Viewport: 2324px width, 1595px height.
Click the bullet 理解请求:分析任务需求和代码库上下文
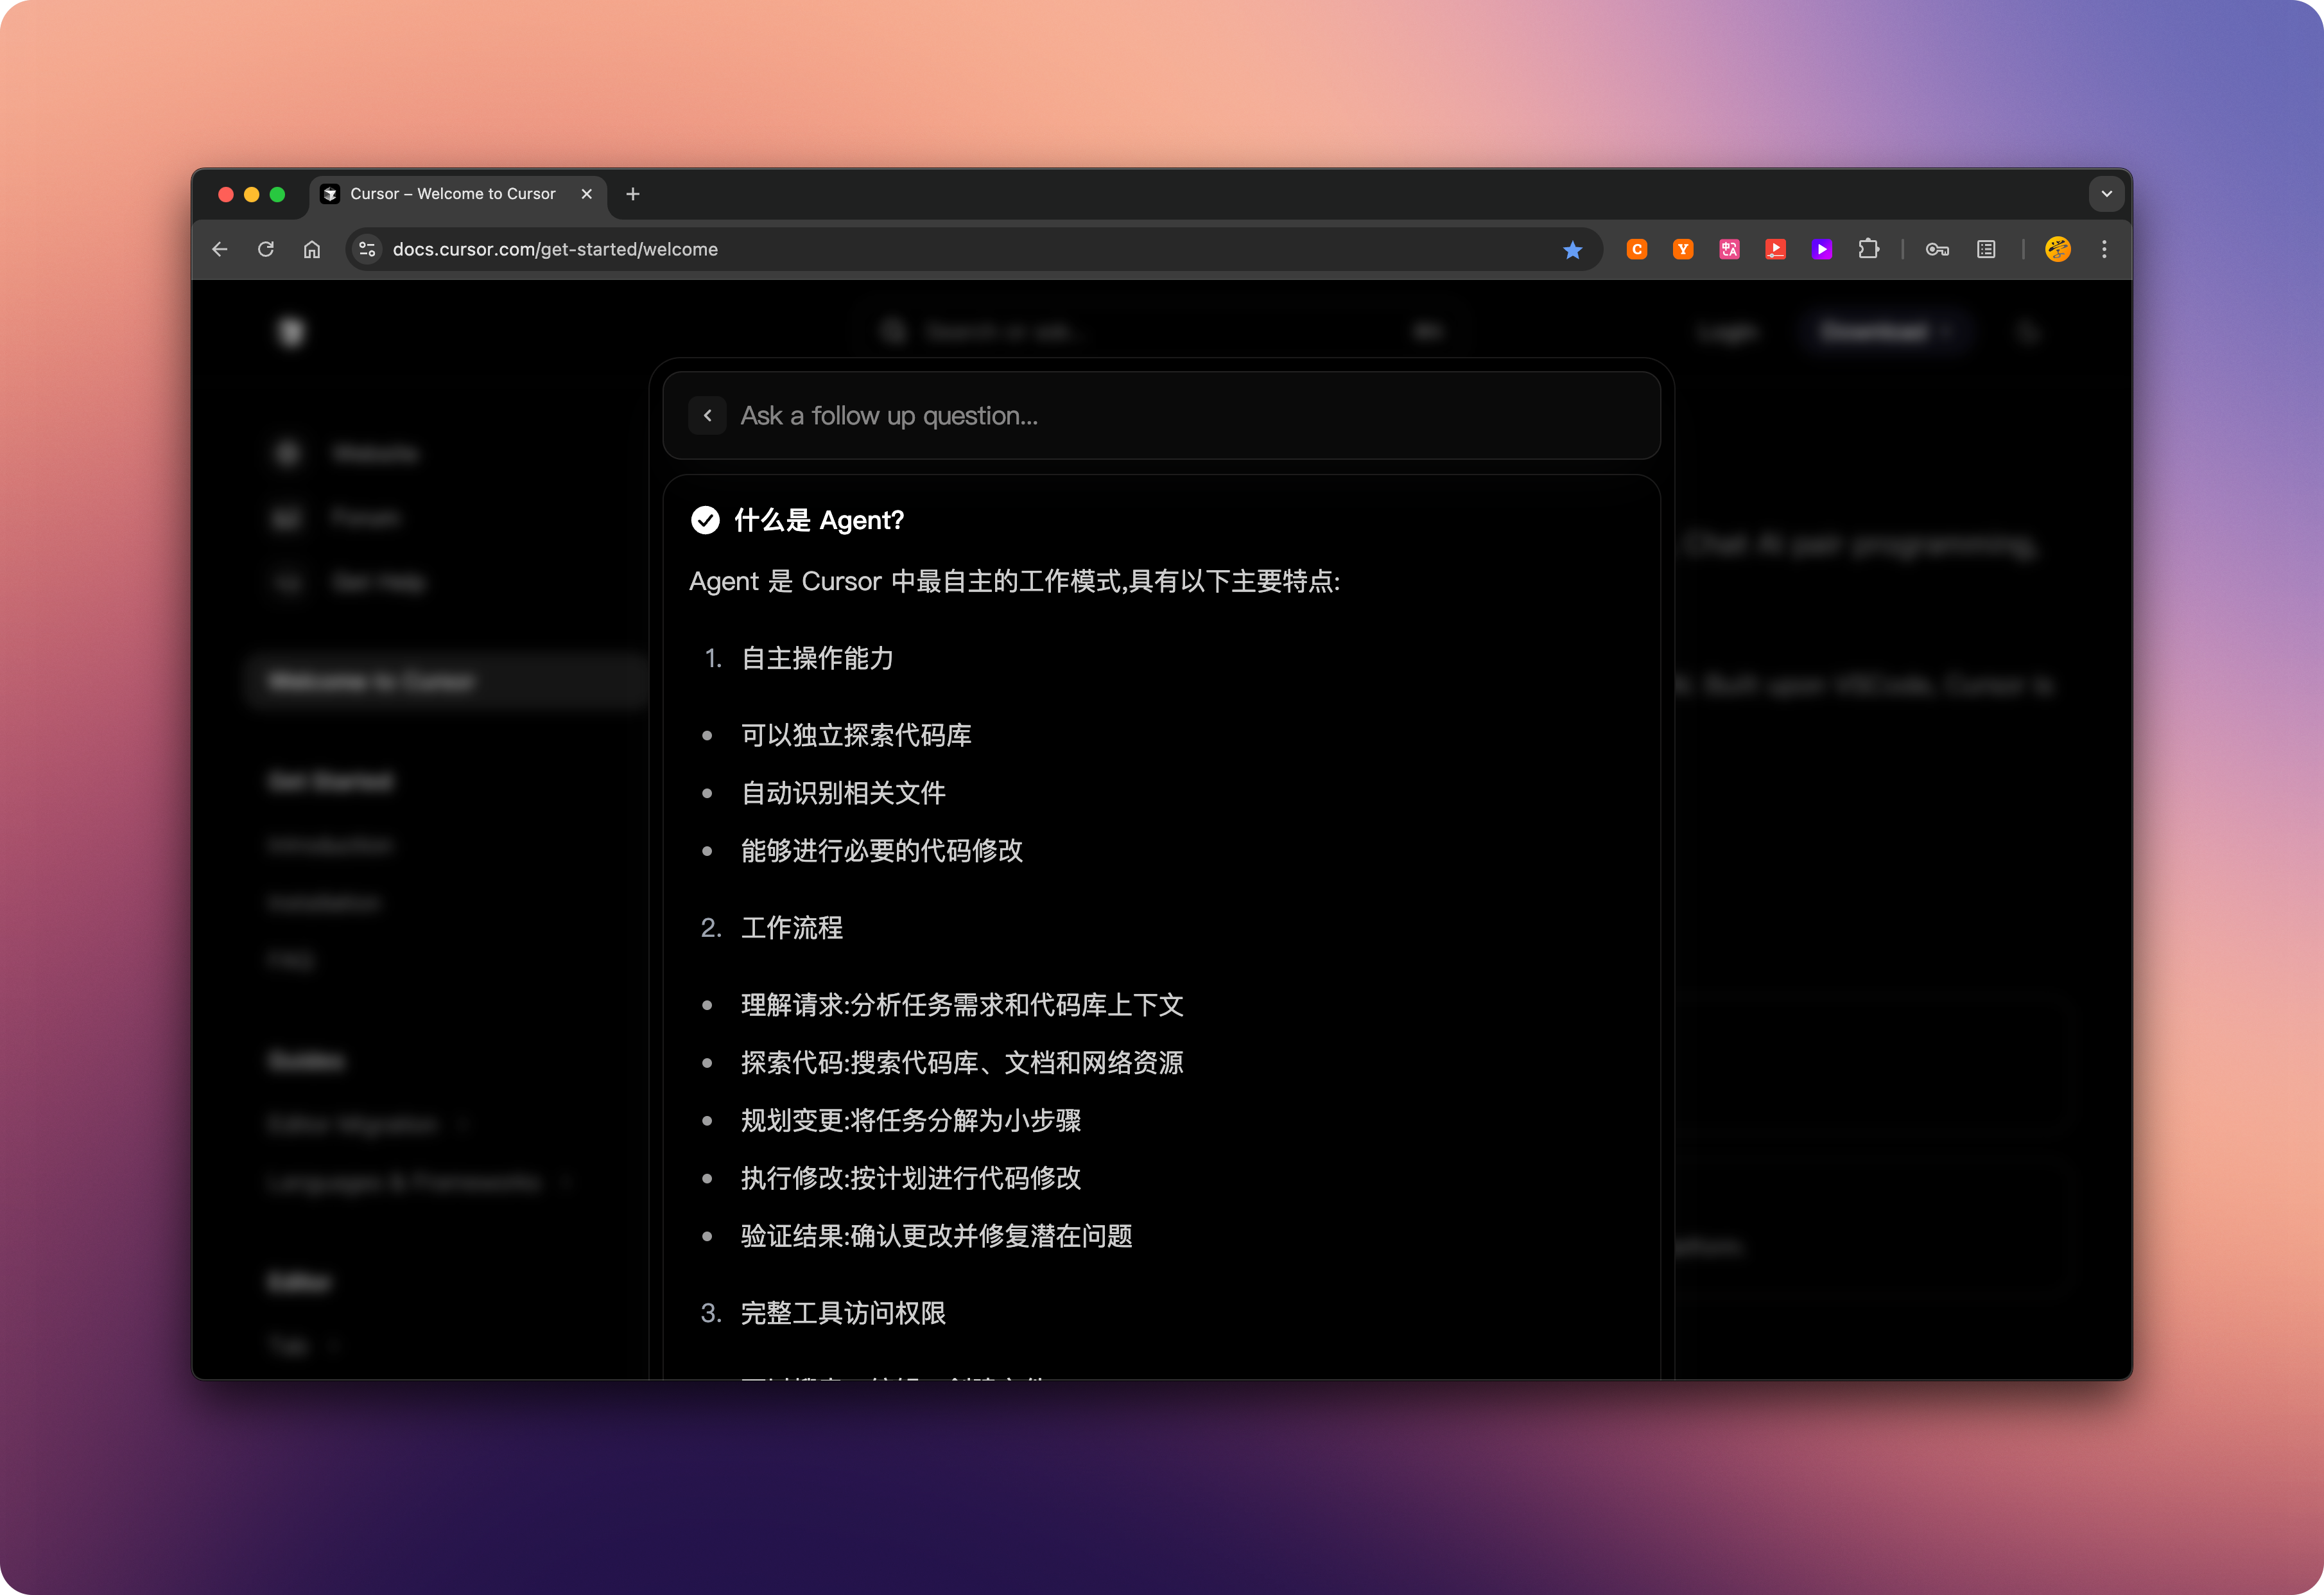[x=962, y=1005]
